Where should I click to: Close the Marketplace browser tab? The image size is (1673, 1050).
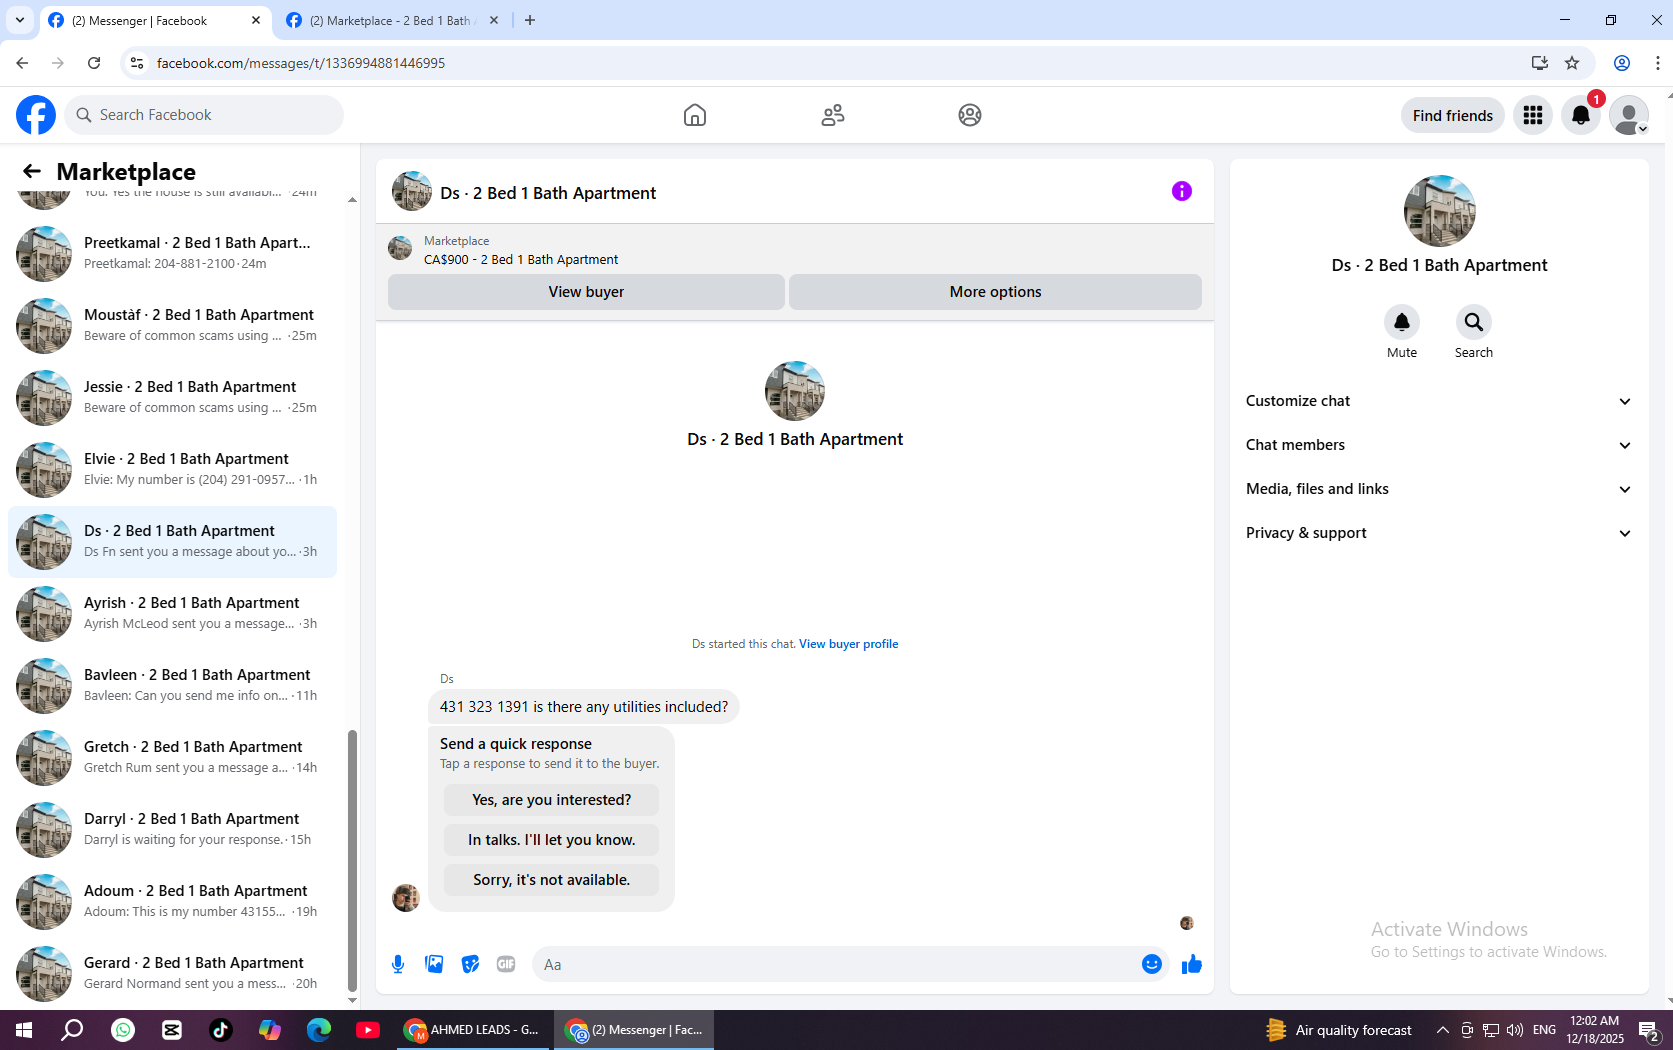tap(494, 20)
